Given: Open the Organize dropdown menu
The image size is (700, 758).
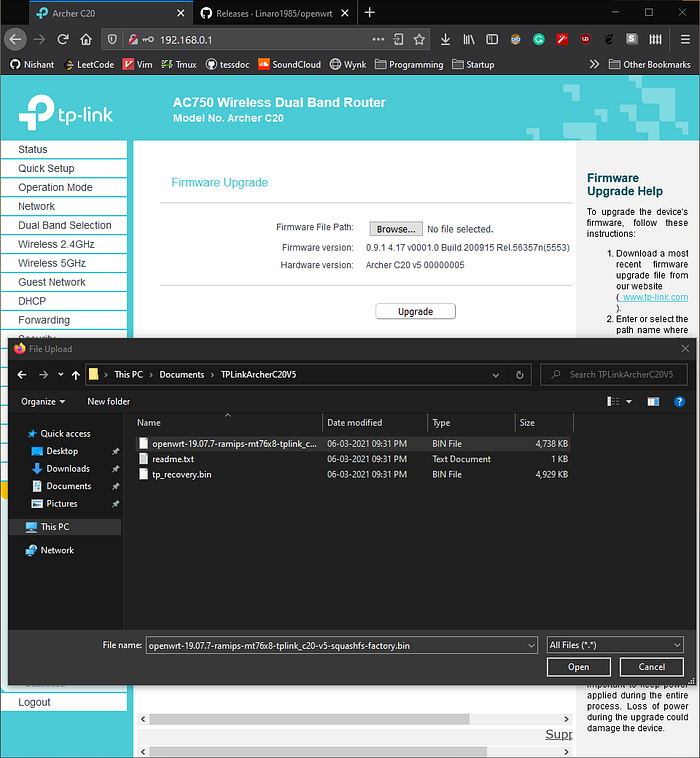Looking at the screenshot, I should [43, 402].
